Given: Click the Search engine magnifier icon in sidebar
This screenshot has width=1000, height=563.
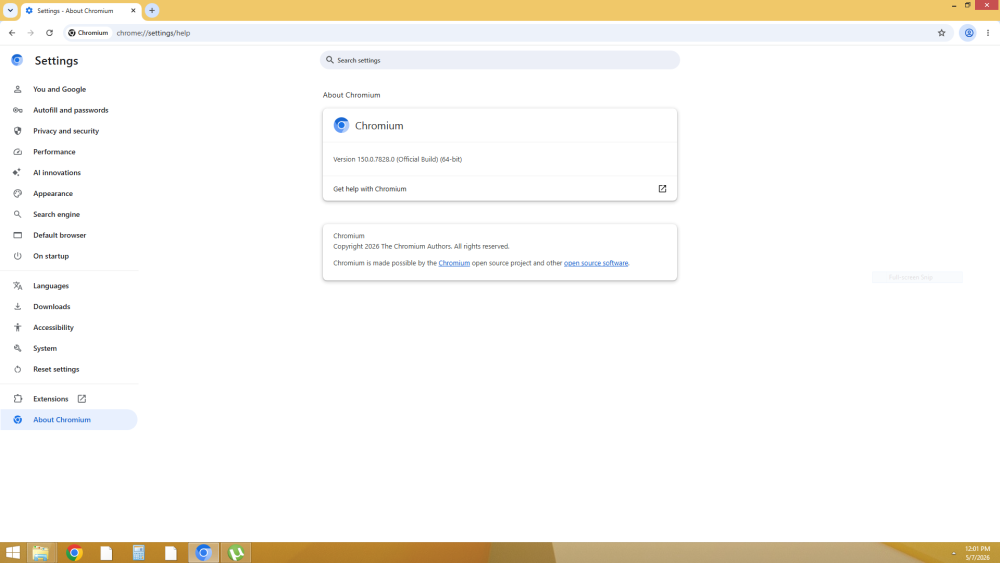Looking at the screenshot, I should [17, 214].
